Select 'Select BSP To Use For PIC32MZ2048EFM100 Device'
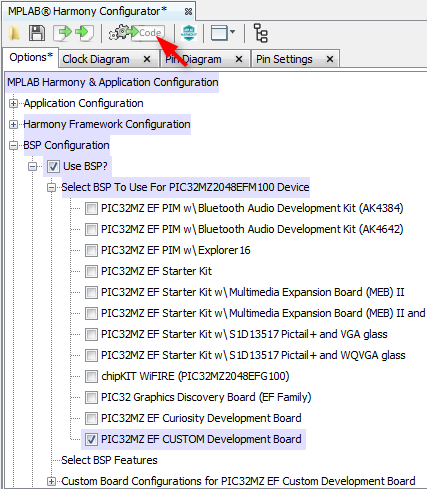 coord(185,187)
